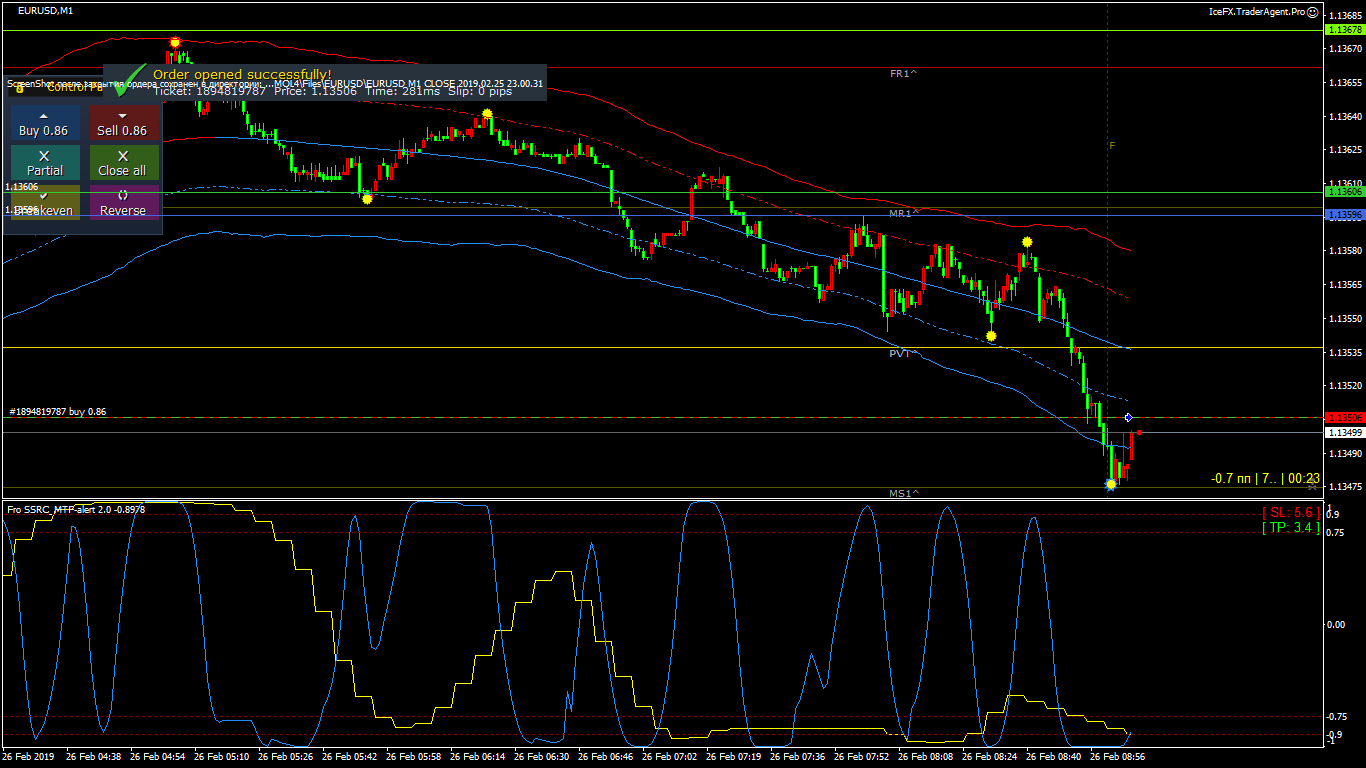
Task: Click the Sell 0.86 button
Action: 123,124
